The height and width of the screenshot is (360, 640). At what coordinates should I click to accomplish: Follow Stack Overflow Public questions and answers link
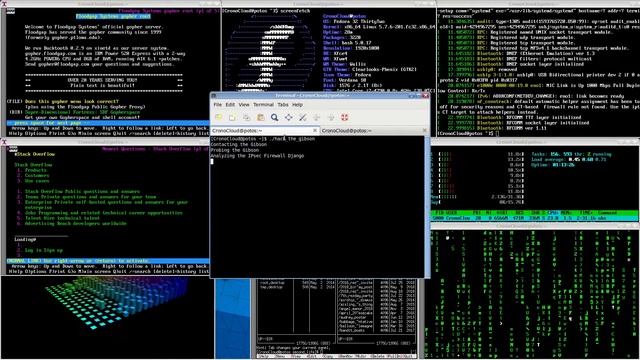(82, 191)
